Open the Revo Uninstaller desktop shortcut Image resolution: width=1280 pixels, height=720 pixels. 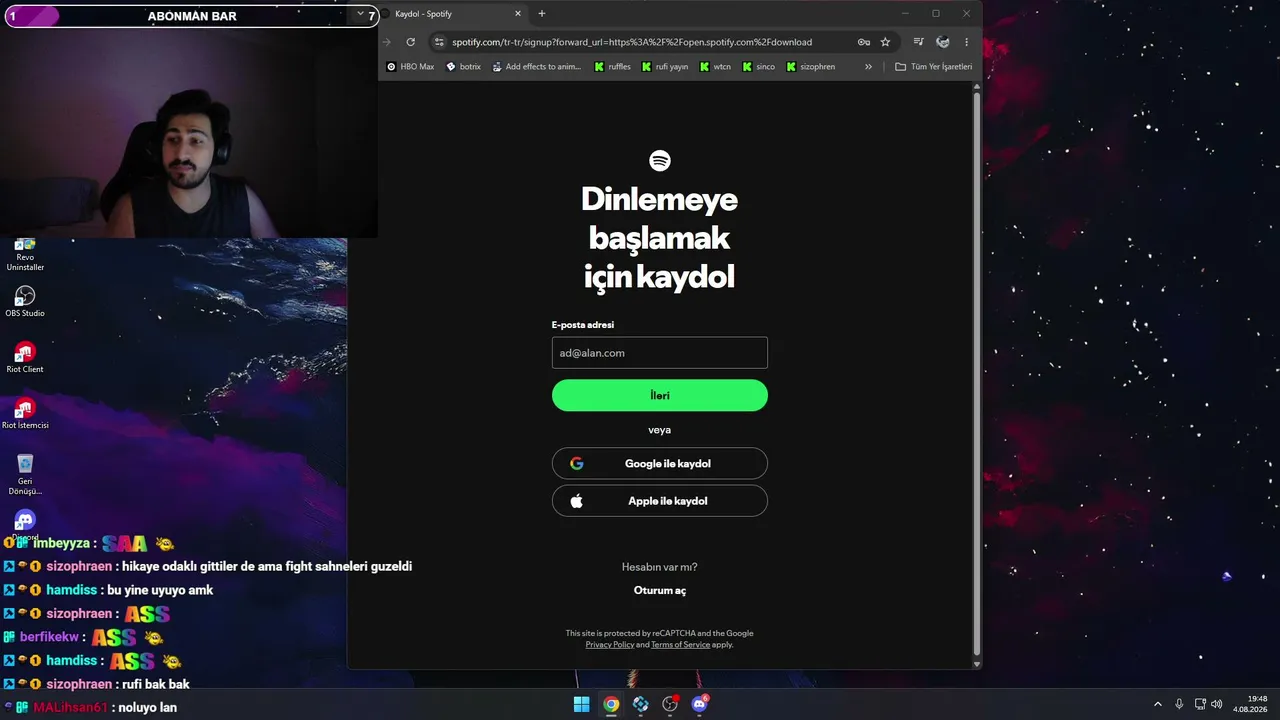coord(25,255)
